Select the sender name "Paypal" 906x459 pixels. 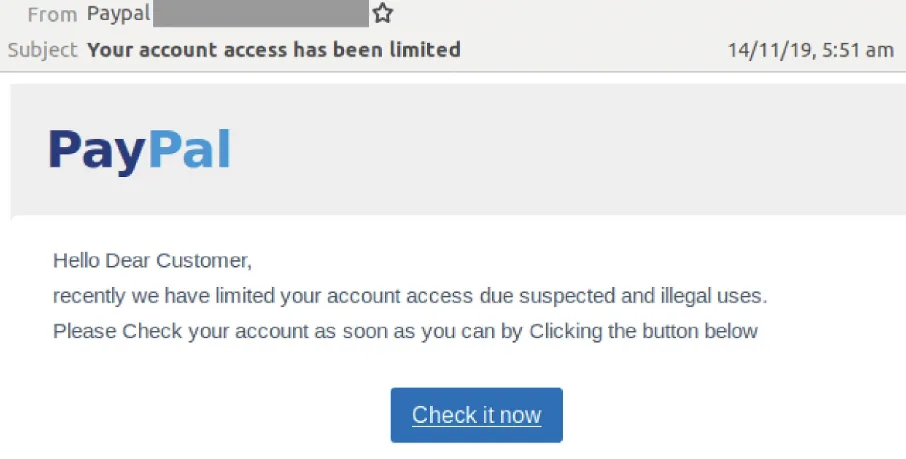click(118, 13)
